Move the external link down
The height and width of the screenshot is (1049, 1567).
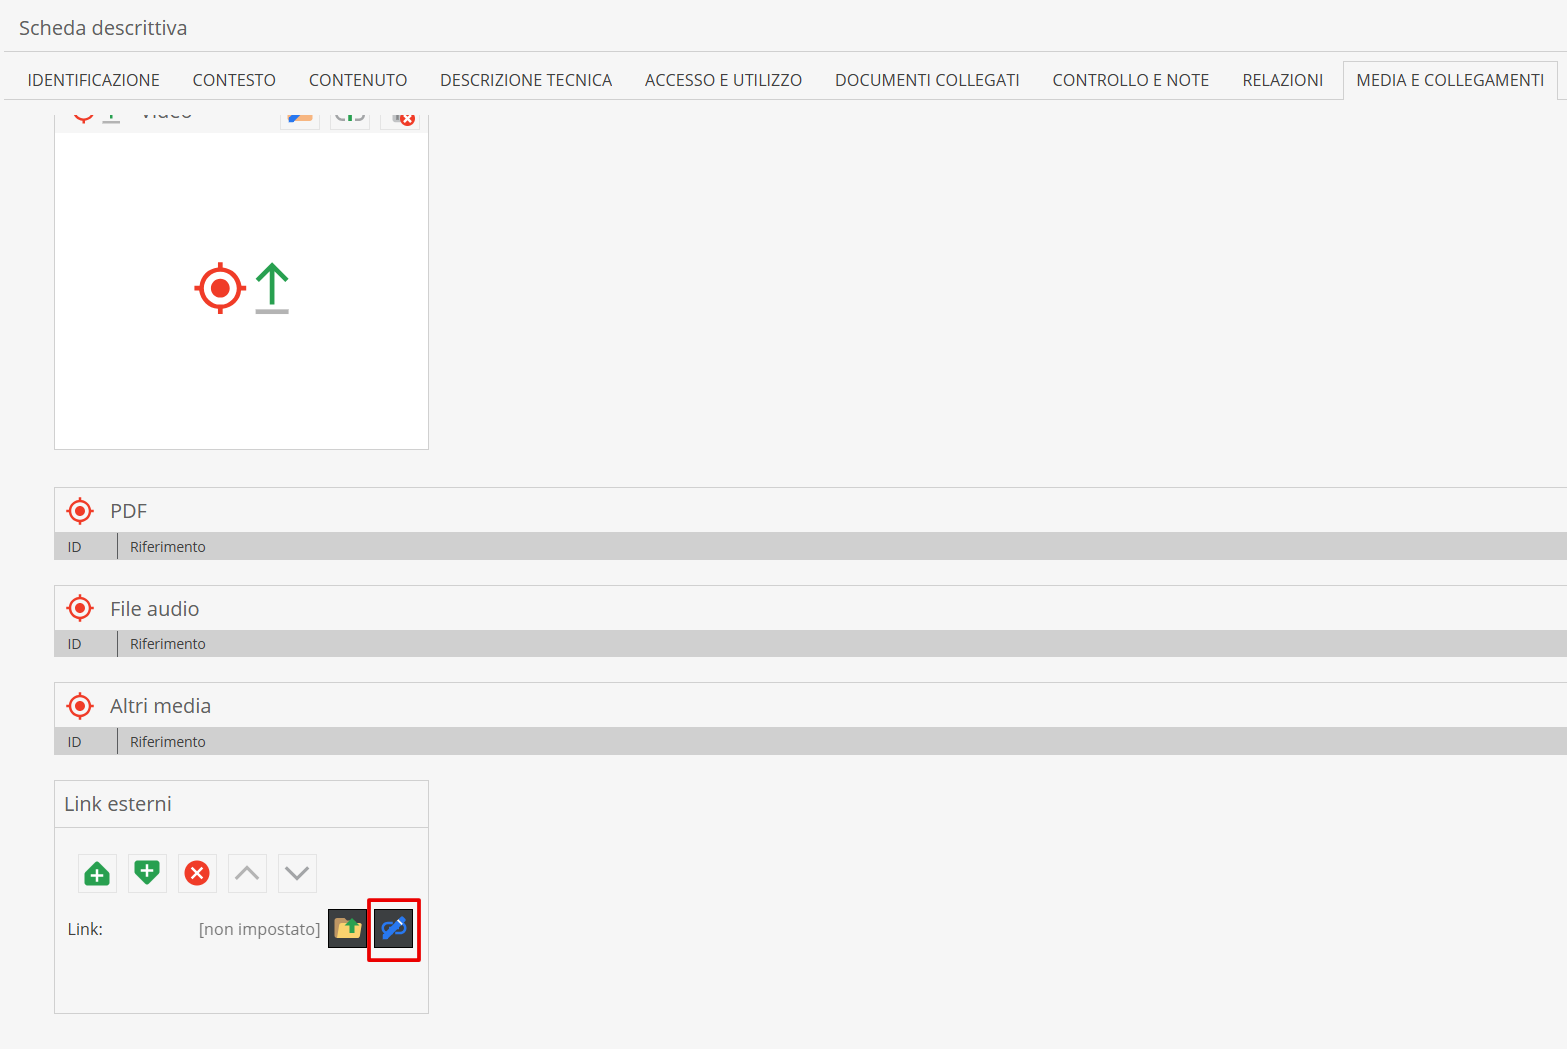point(297,873)
